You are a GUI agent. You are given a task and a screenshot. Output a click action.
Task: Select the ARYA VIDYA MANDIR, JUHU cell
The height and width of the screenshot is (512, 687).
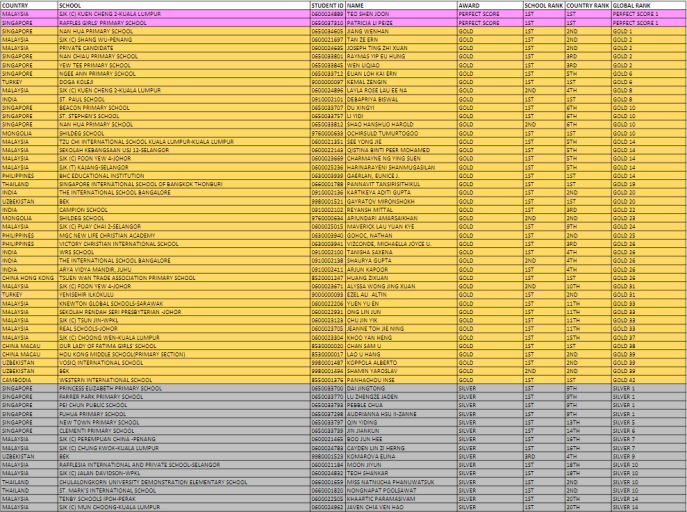click(184, 269)
